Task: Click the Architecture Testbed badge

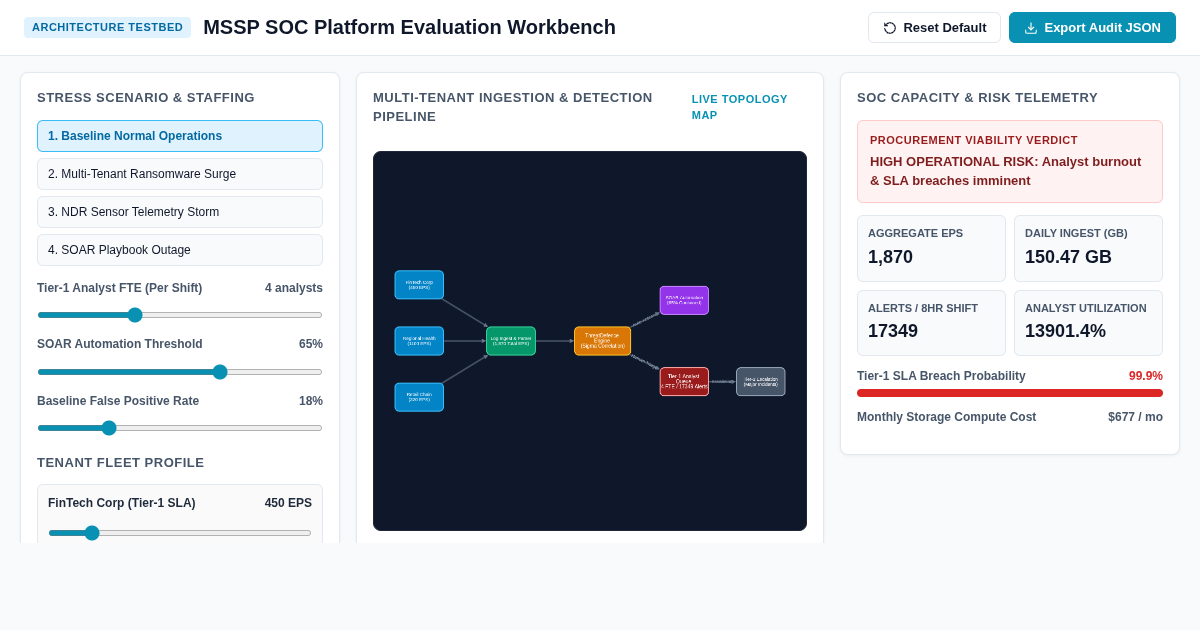Action: tap(107, 27)
